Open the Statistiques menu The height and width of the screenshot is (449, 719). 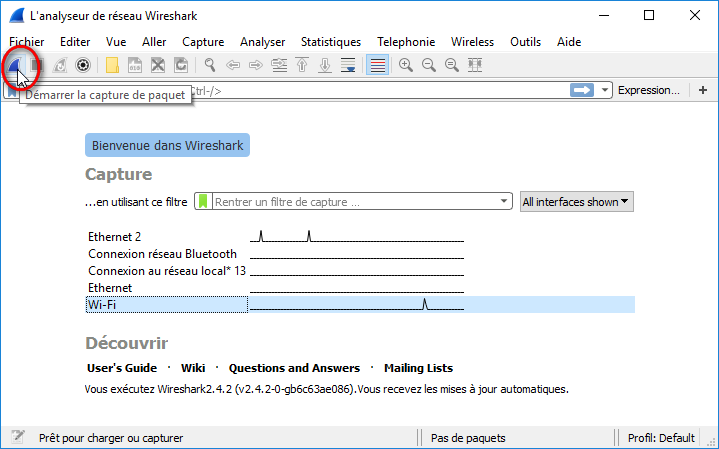tap(331, 42)
